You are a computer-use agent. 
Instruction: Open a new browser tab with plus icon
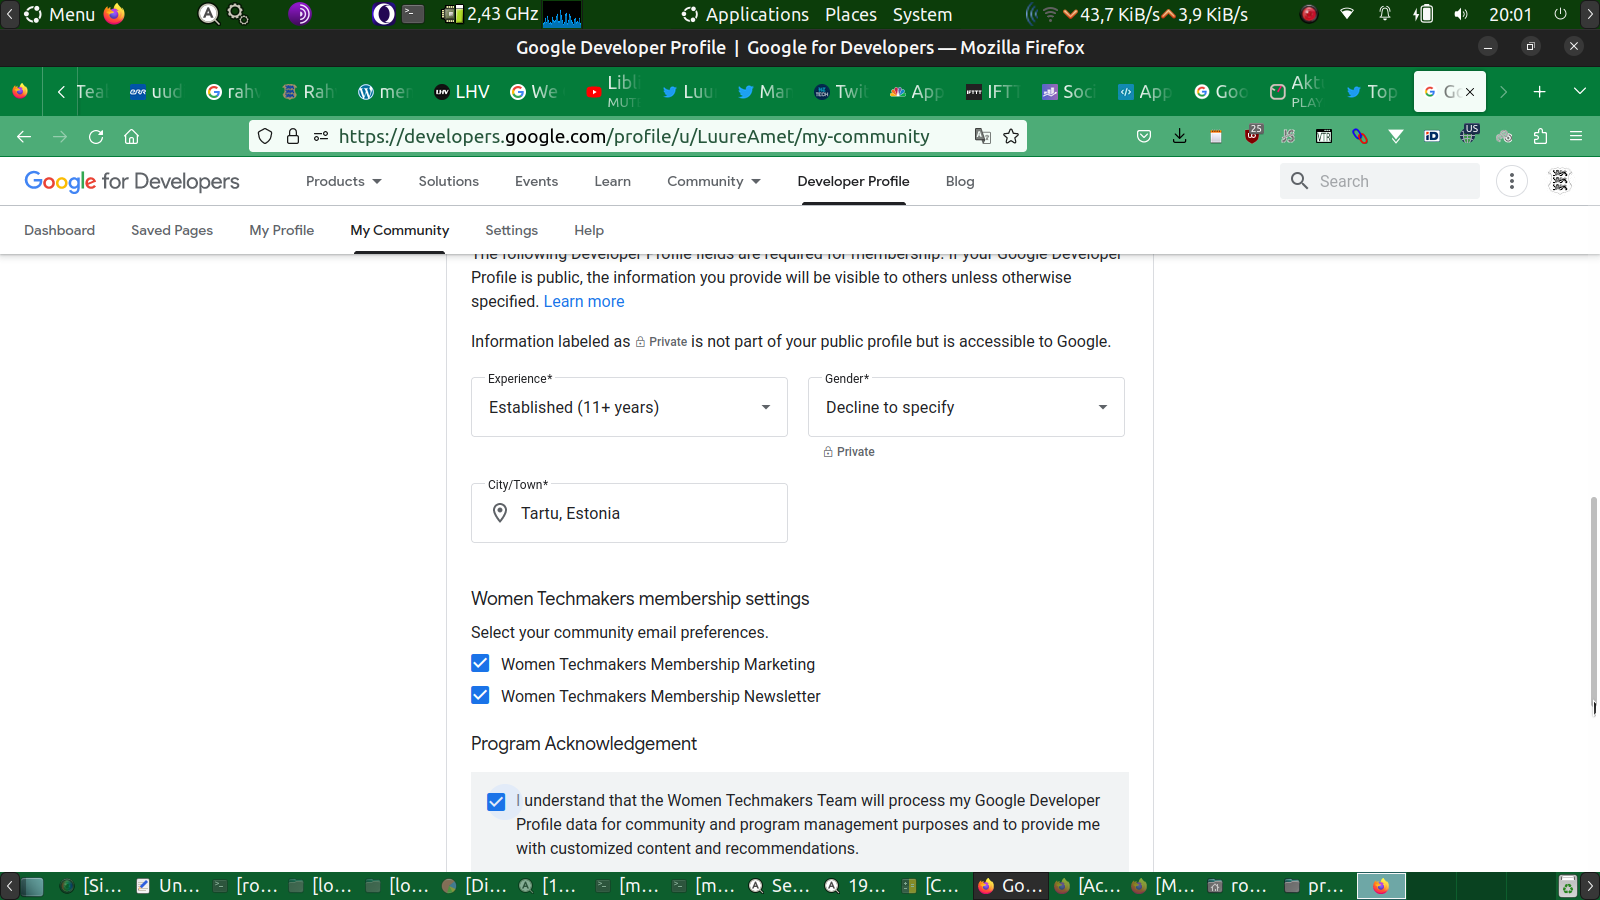[1540, 92]
